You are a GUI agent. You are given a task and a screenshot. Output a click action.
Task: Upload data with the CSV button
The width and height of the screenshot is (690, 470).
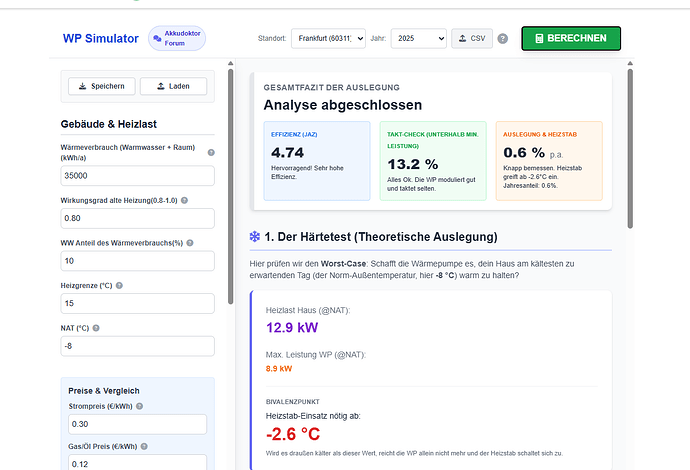pos(472,38)
